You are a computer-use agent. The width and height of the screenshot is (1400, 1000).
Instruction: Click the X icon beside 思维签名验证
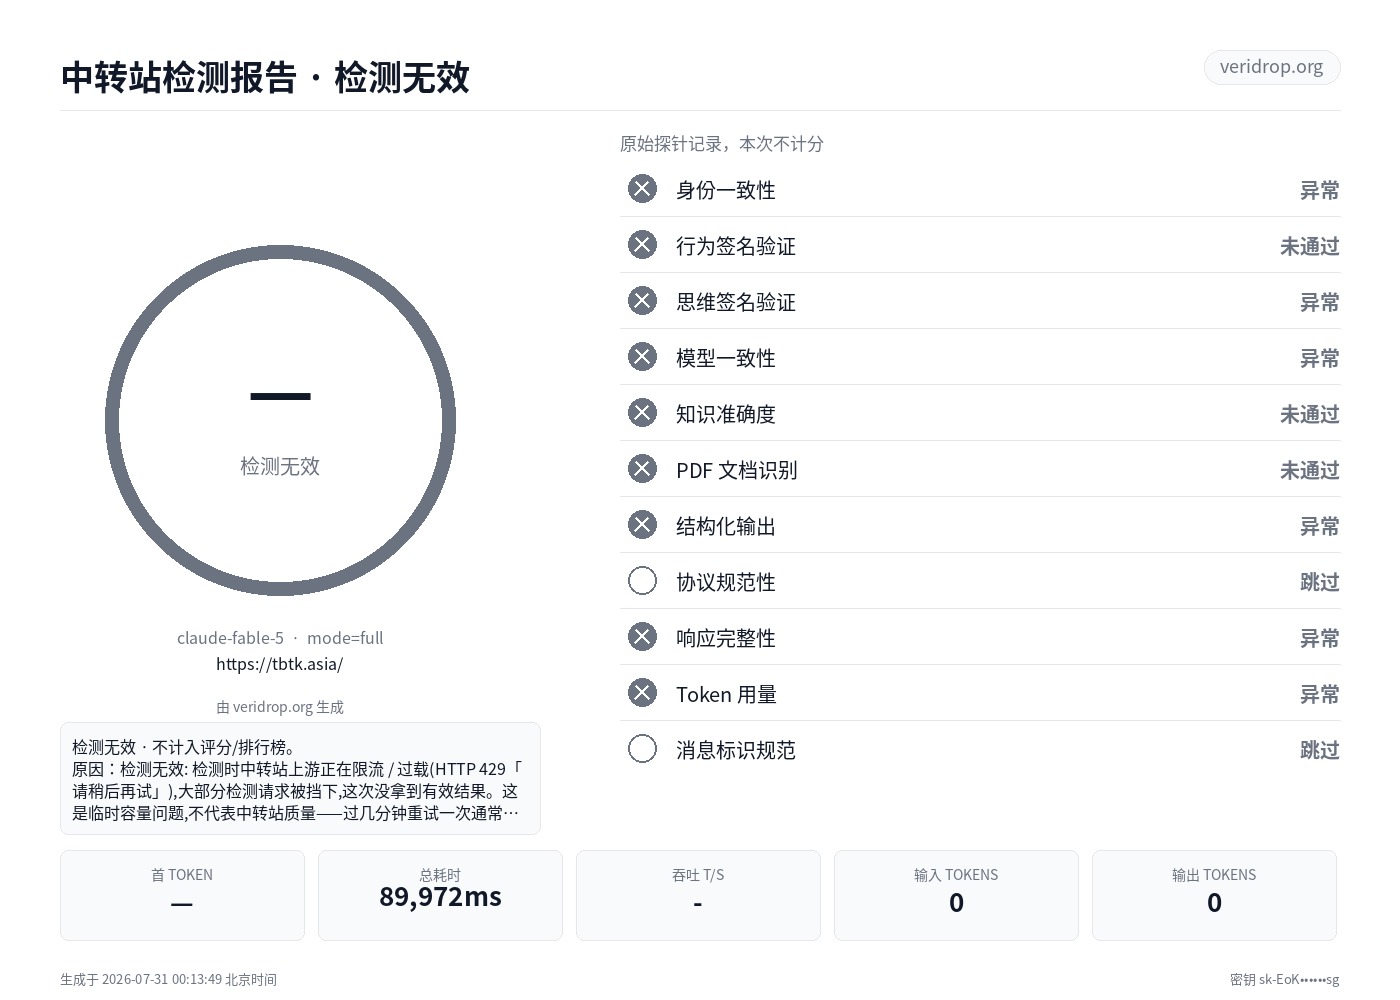642,301
